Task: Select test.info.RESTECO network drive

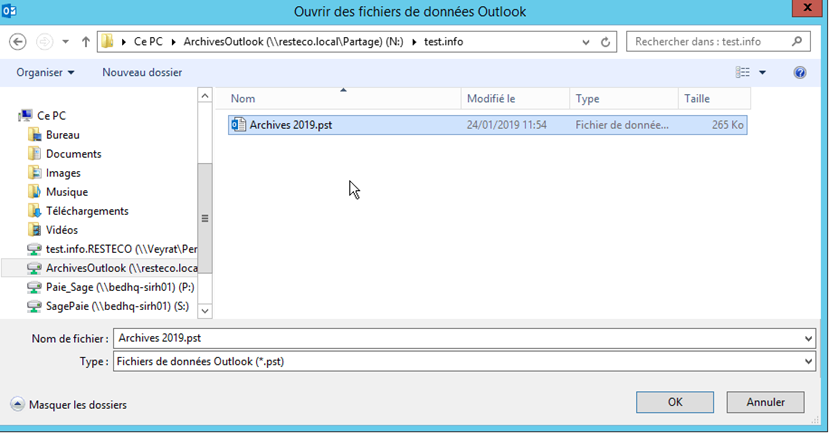Action: (x=121, y=249)
